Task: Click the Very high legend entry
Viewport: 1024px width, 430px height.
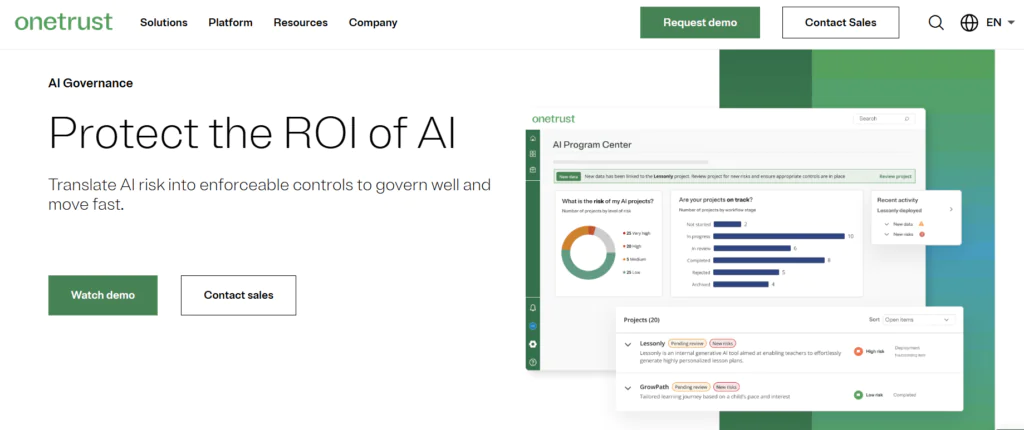Action: point(637,233)
